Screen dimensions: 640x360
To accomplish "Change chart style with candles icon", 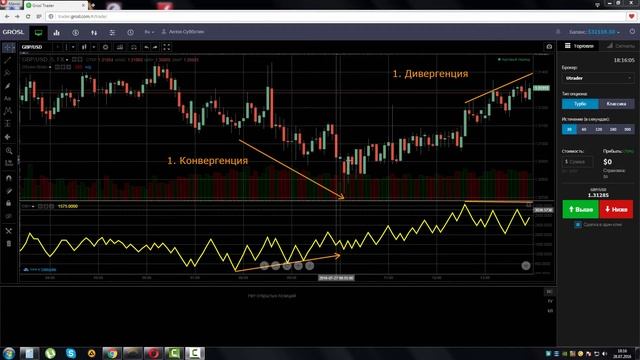I will (x=84, y=47).
